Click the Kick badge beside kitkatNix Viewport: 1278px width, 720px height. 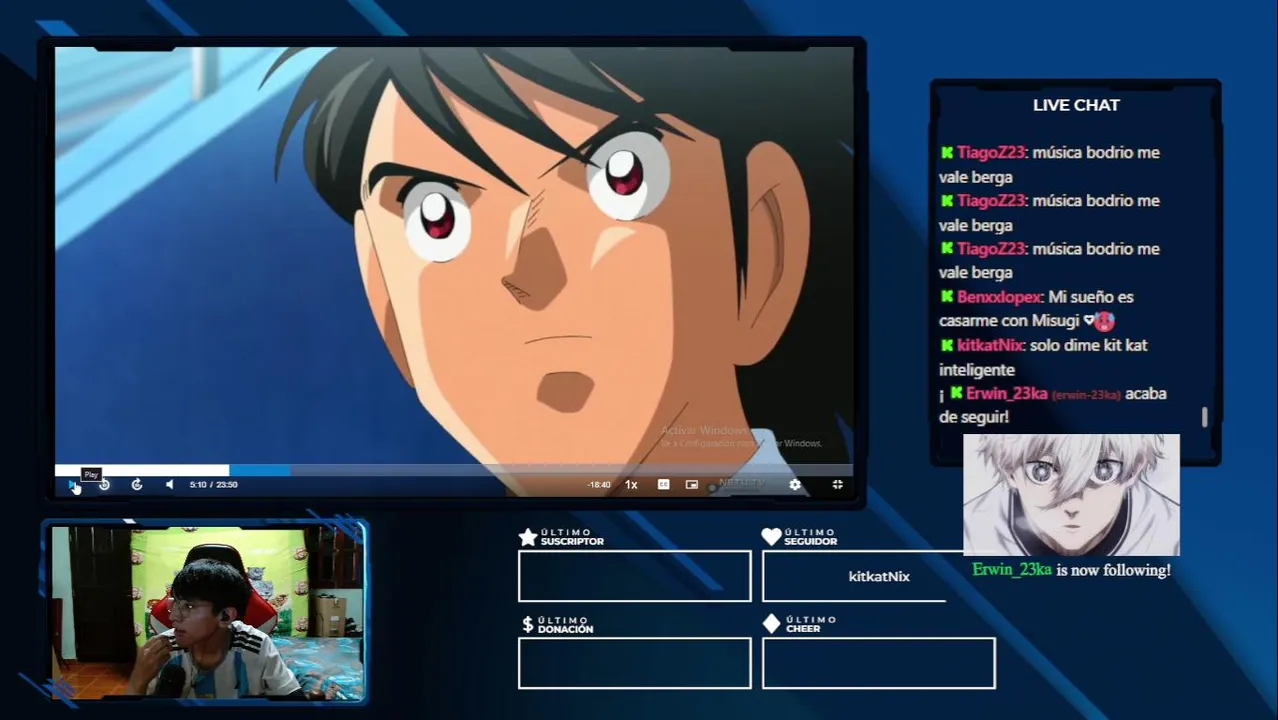(946, 345)
